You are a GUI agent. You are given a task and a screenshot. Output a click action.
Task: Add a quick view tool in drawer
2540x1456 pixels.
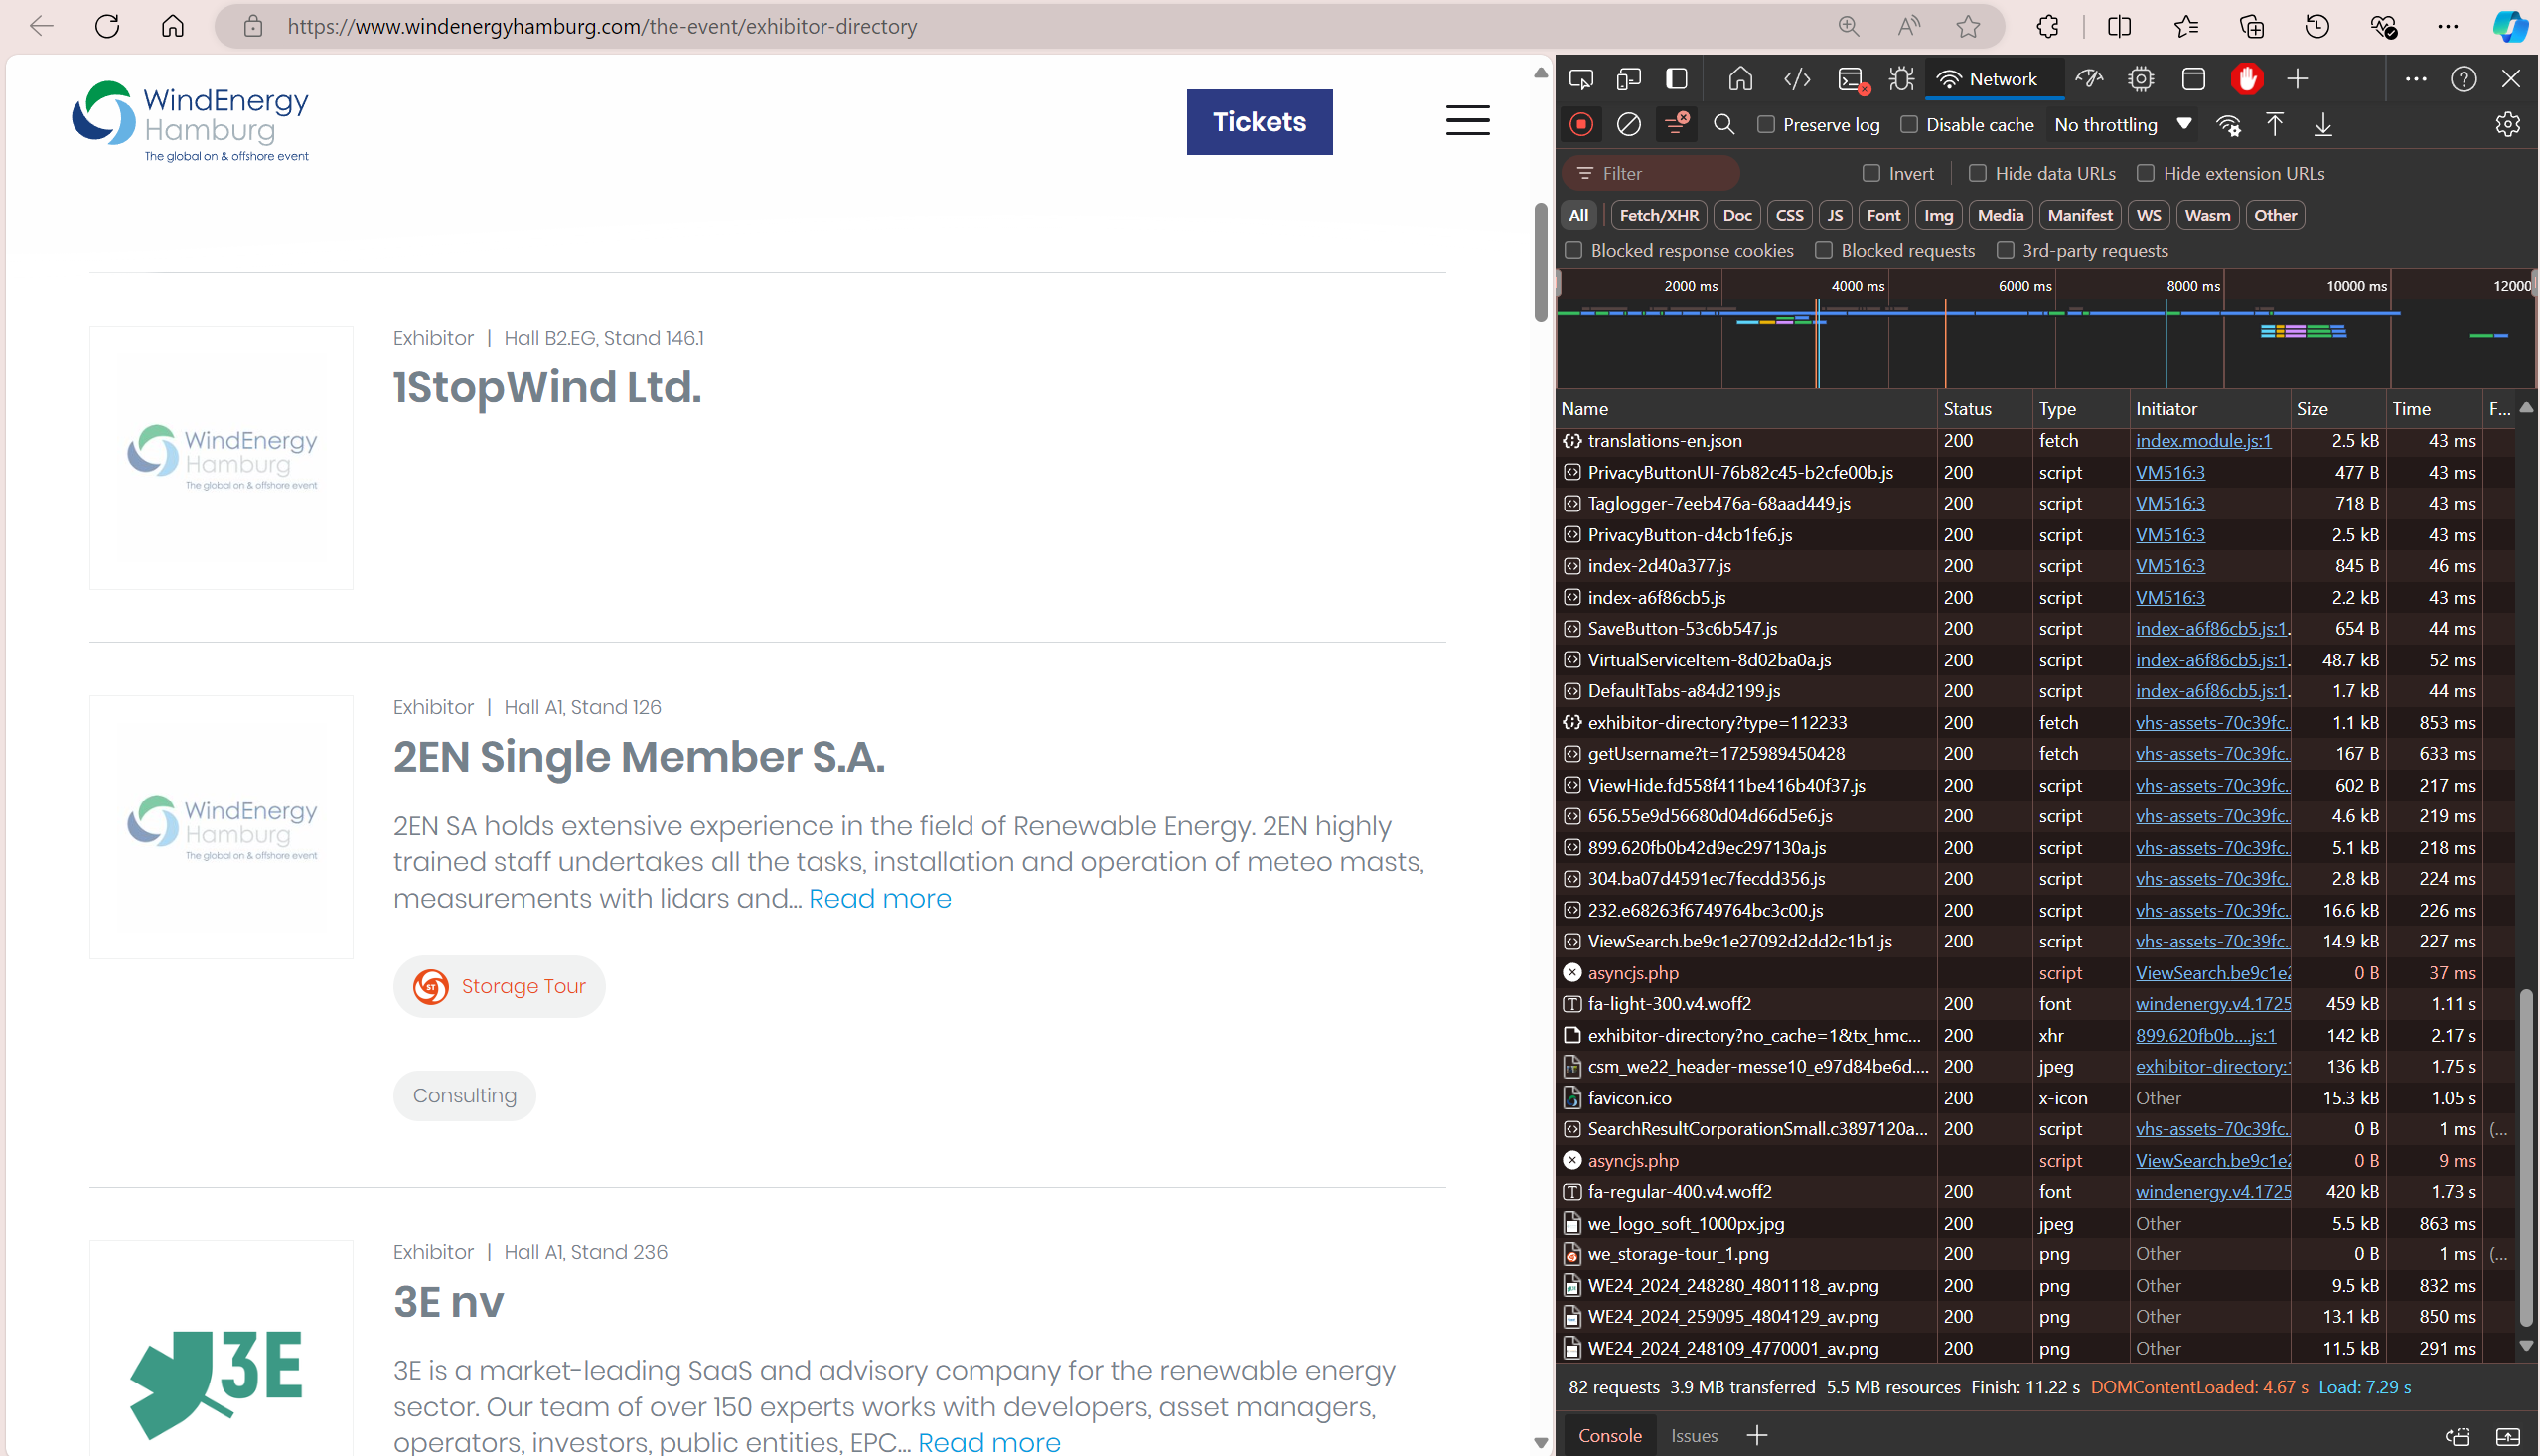pyautogui.click(x=1757, y=1435)
